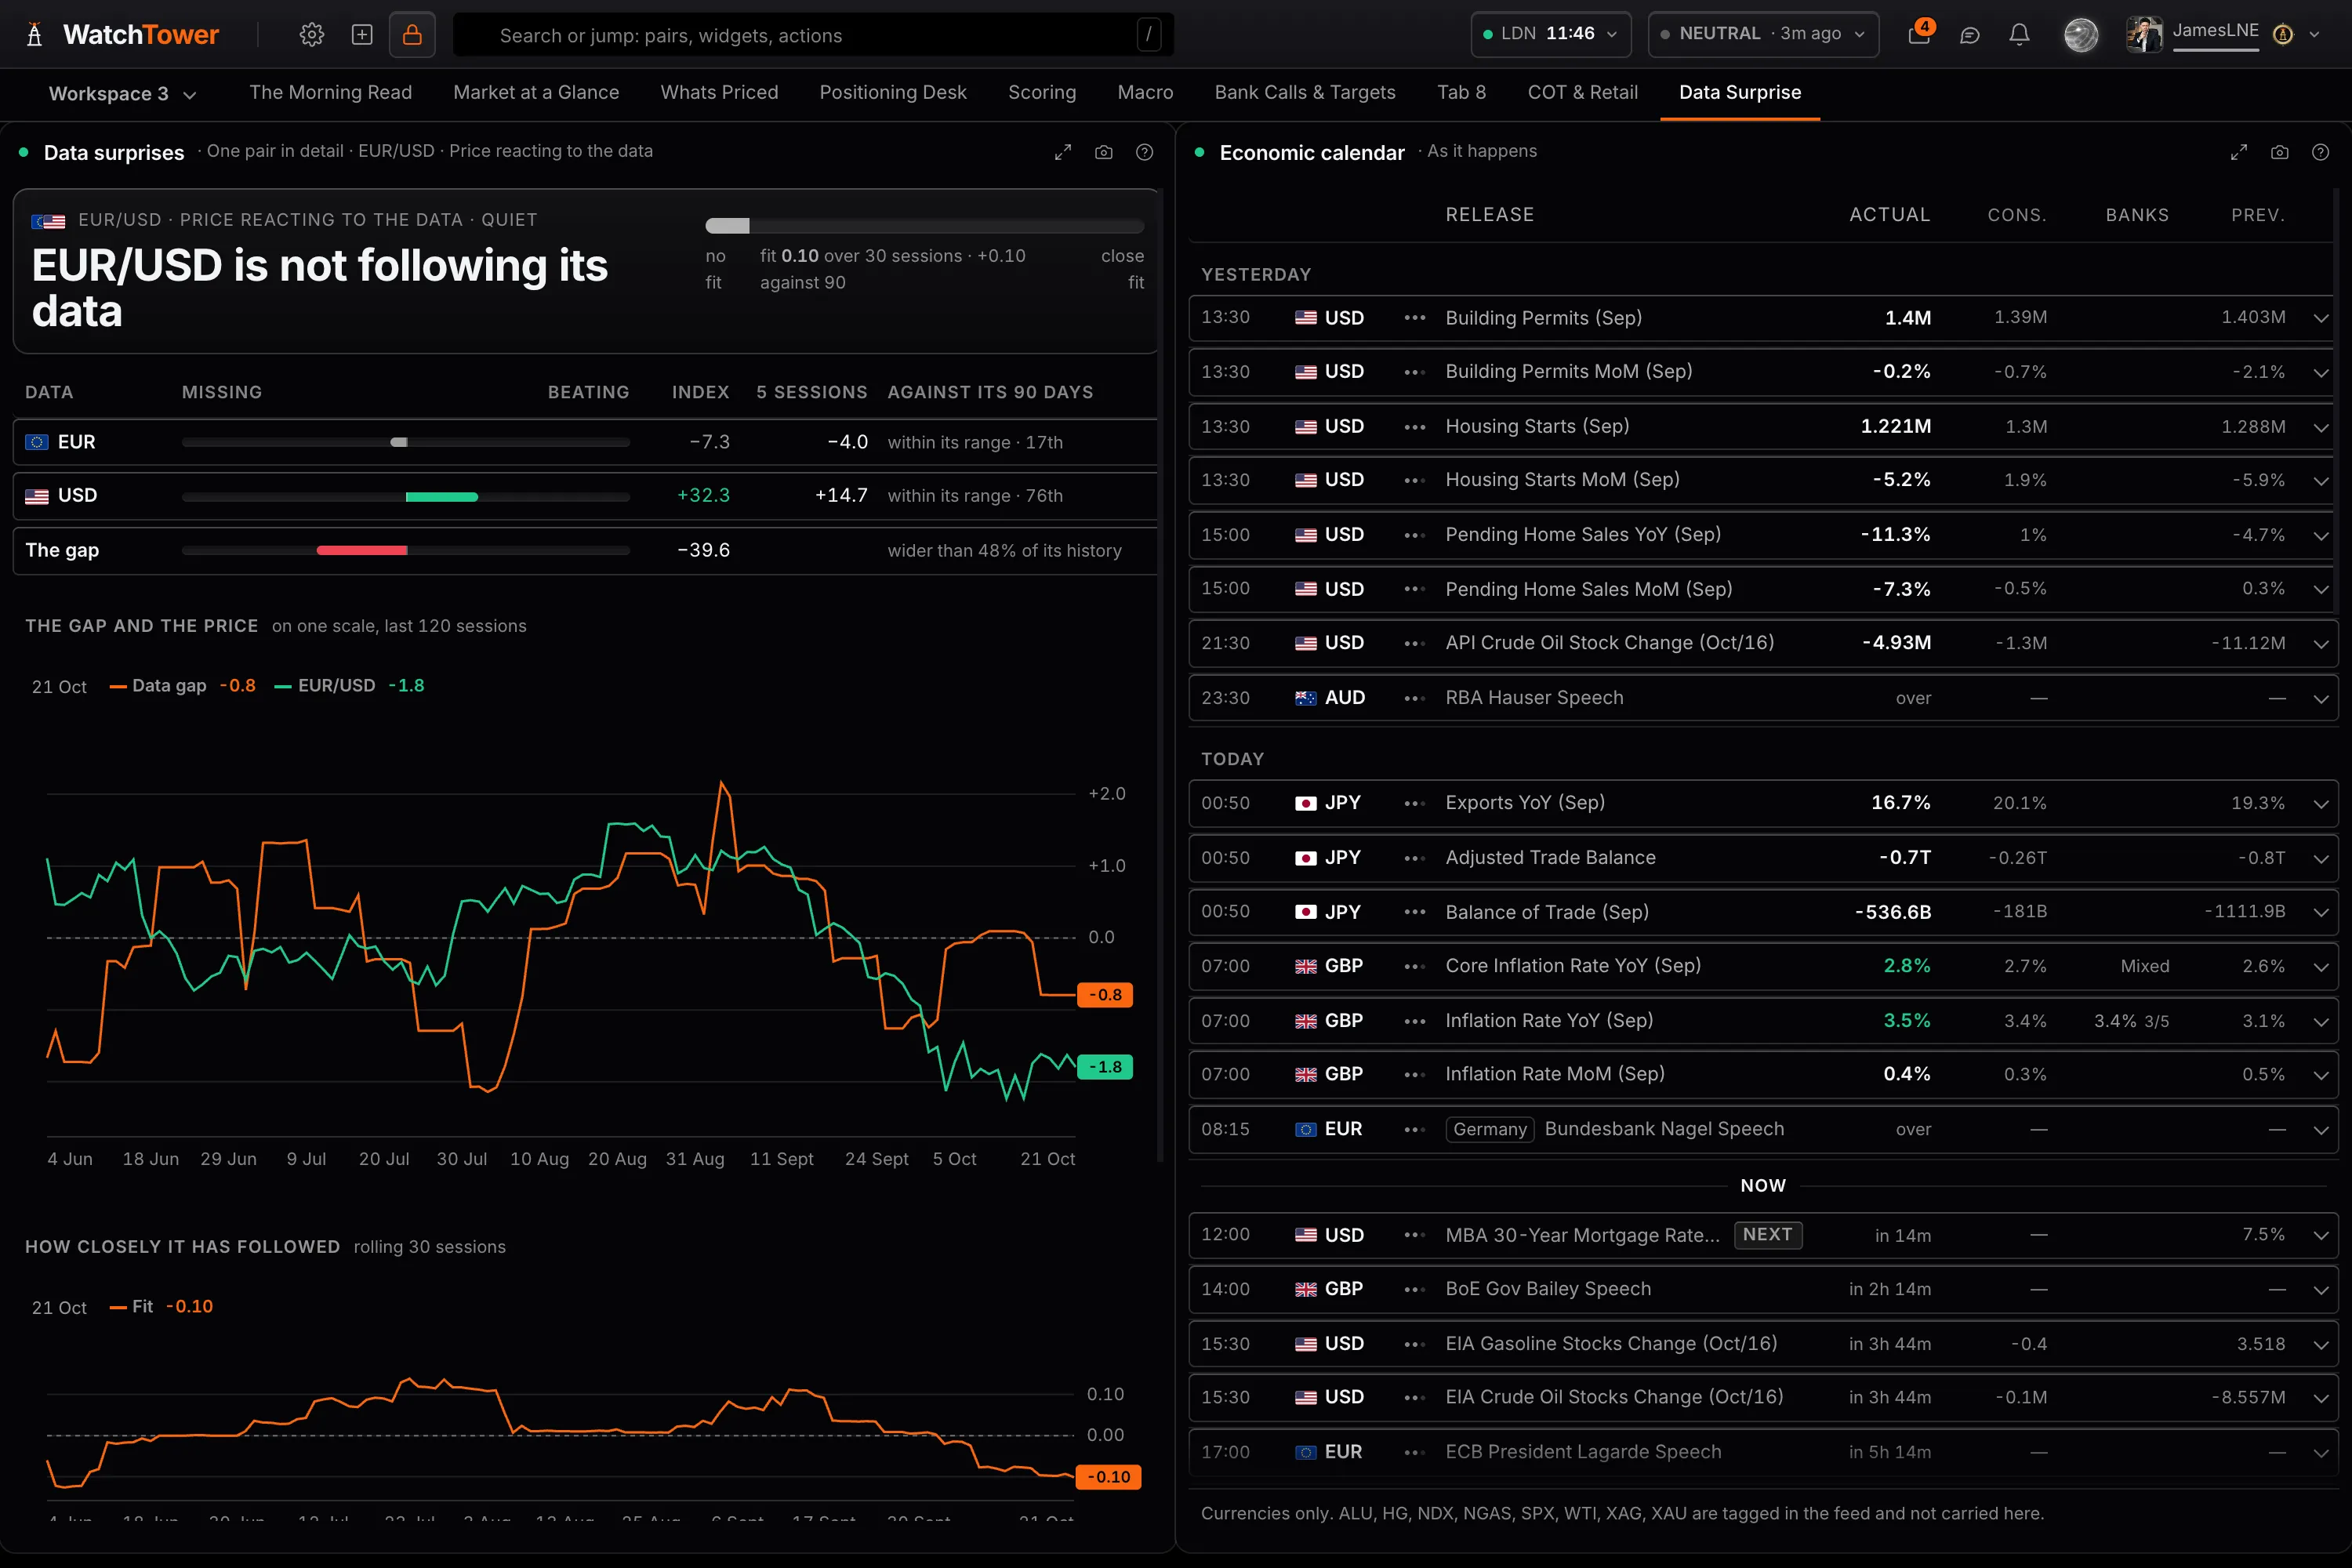Open the chat messages icon

[1970, 35]
